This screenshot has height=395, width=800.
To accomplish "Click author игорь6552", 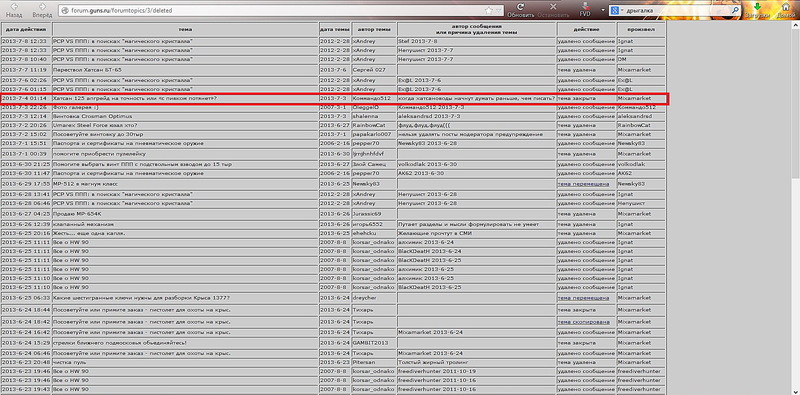I will pyautogui.click(x=367, y=224).
